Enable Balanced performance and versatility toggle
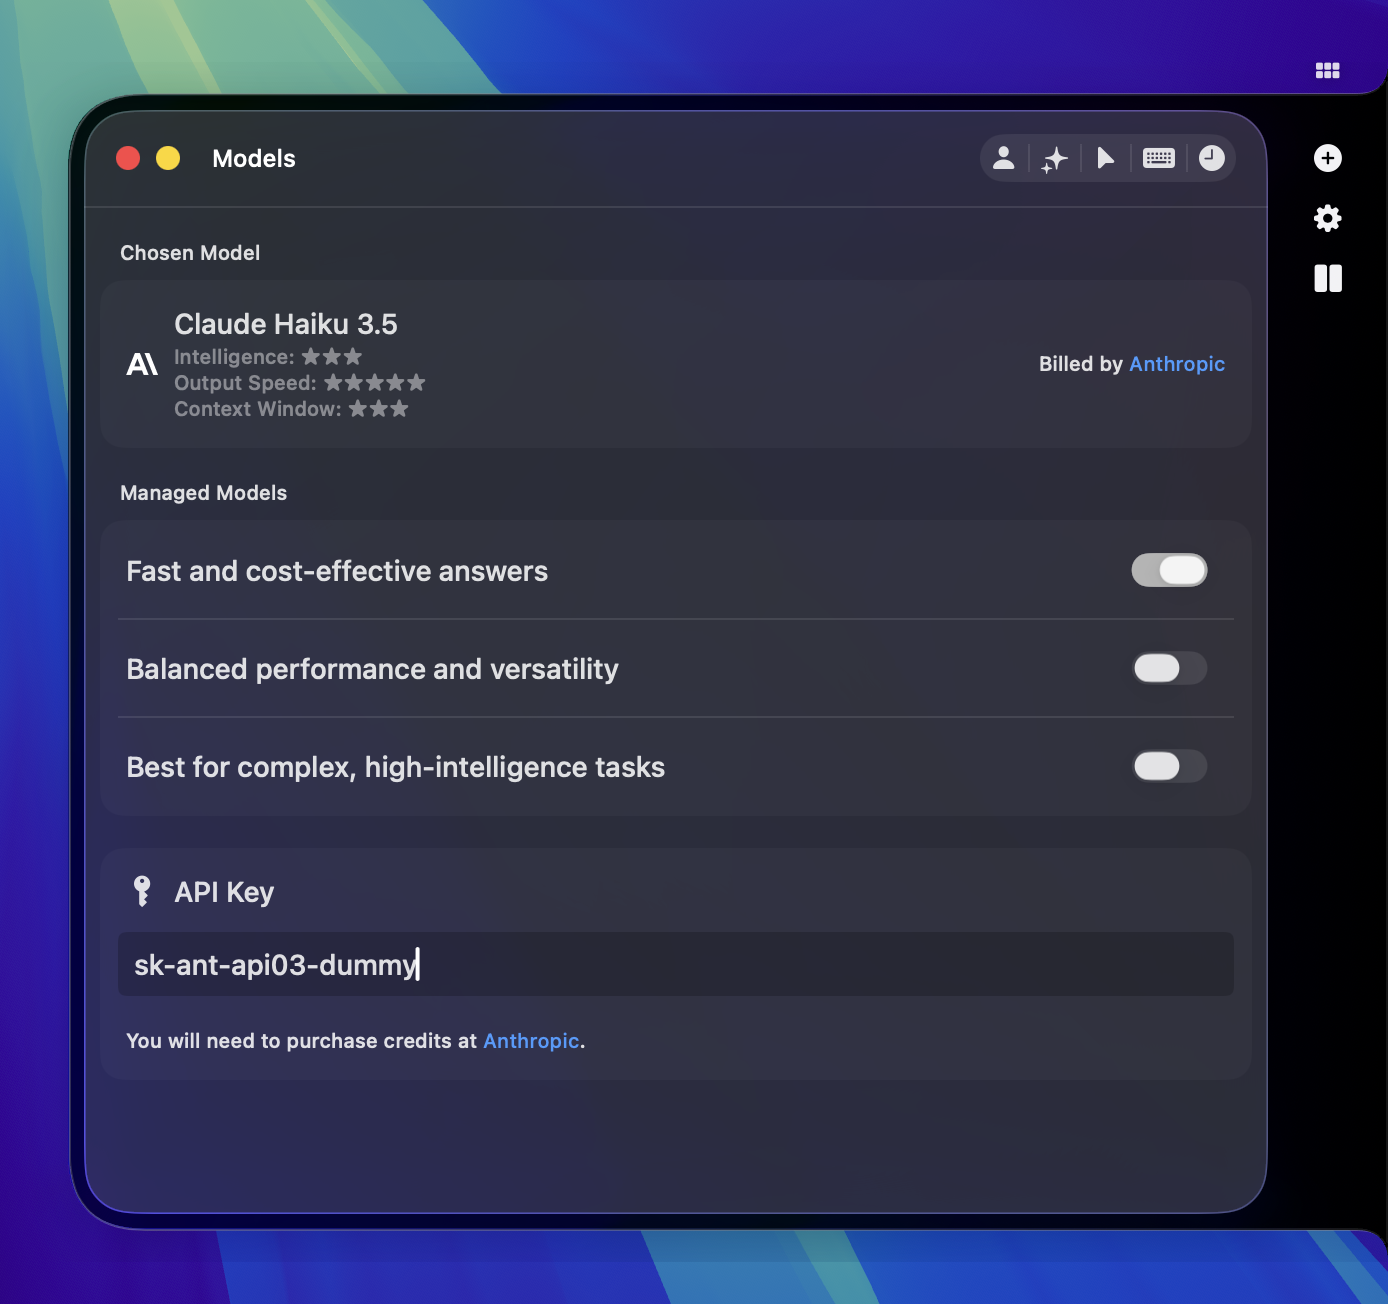Image resolution: width=1388 pixels, height=1304 pixels. pos(1169,668)
